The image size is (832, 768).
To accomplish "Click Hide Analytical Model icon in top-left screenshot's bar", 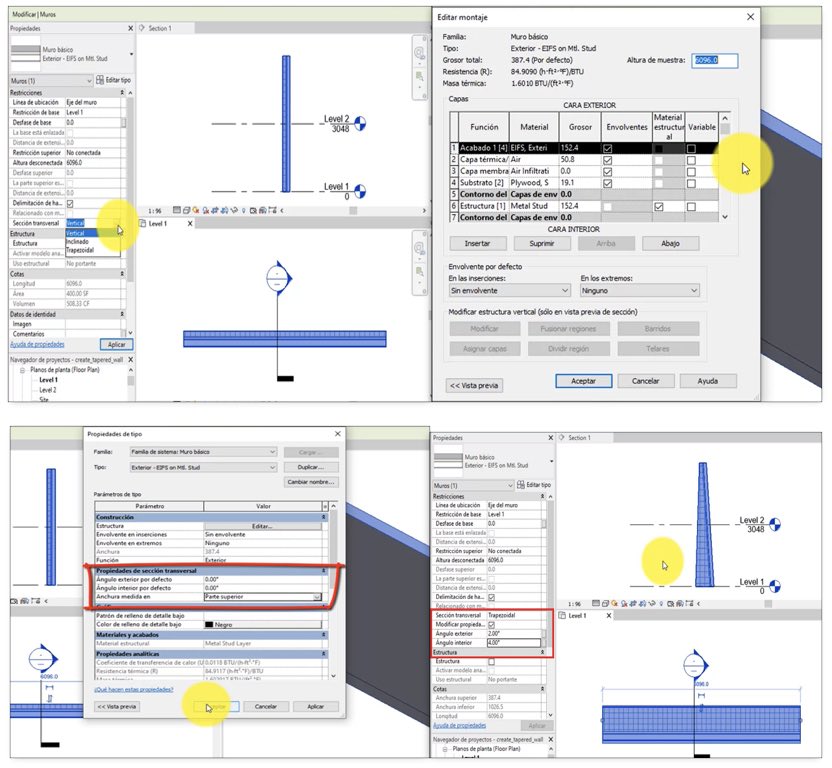I will (x=263, y=210).
